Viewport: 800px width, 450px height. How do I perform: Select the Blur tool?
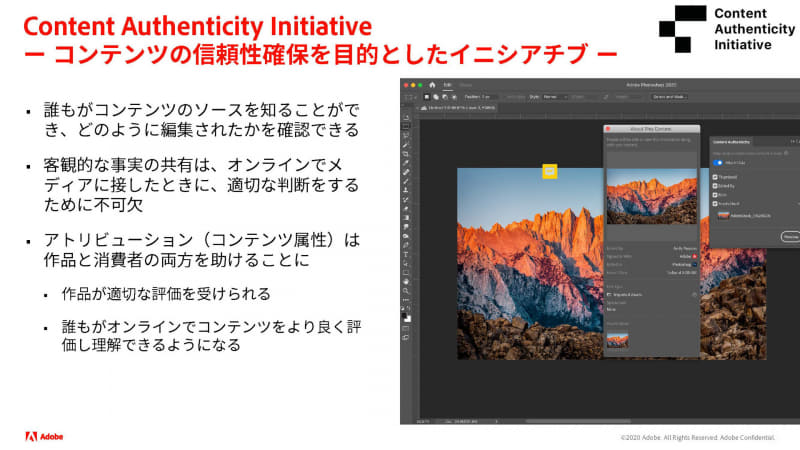[x=406, y=227]
